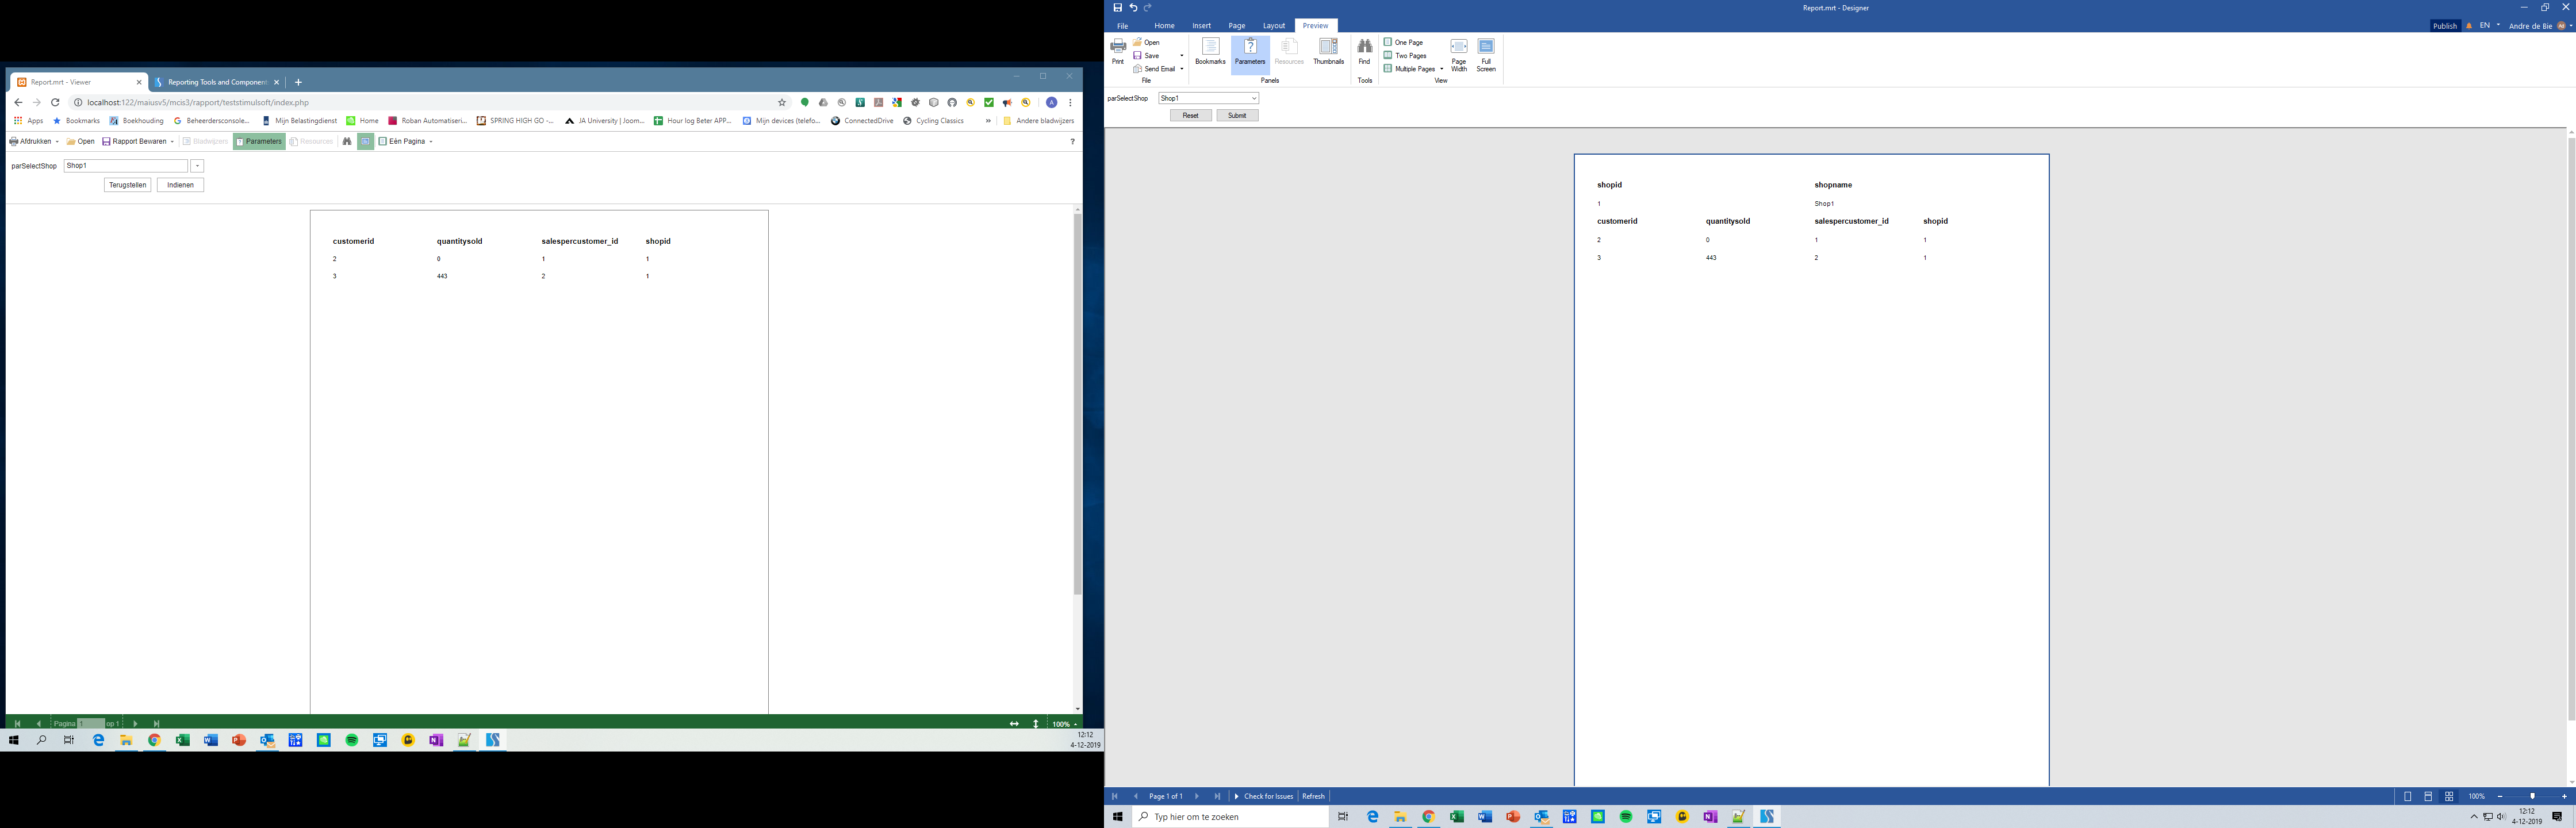Switch to continuous page mode in Designer status bar
The image size is (2576, 828).
(2428, 796)
